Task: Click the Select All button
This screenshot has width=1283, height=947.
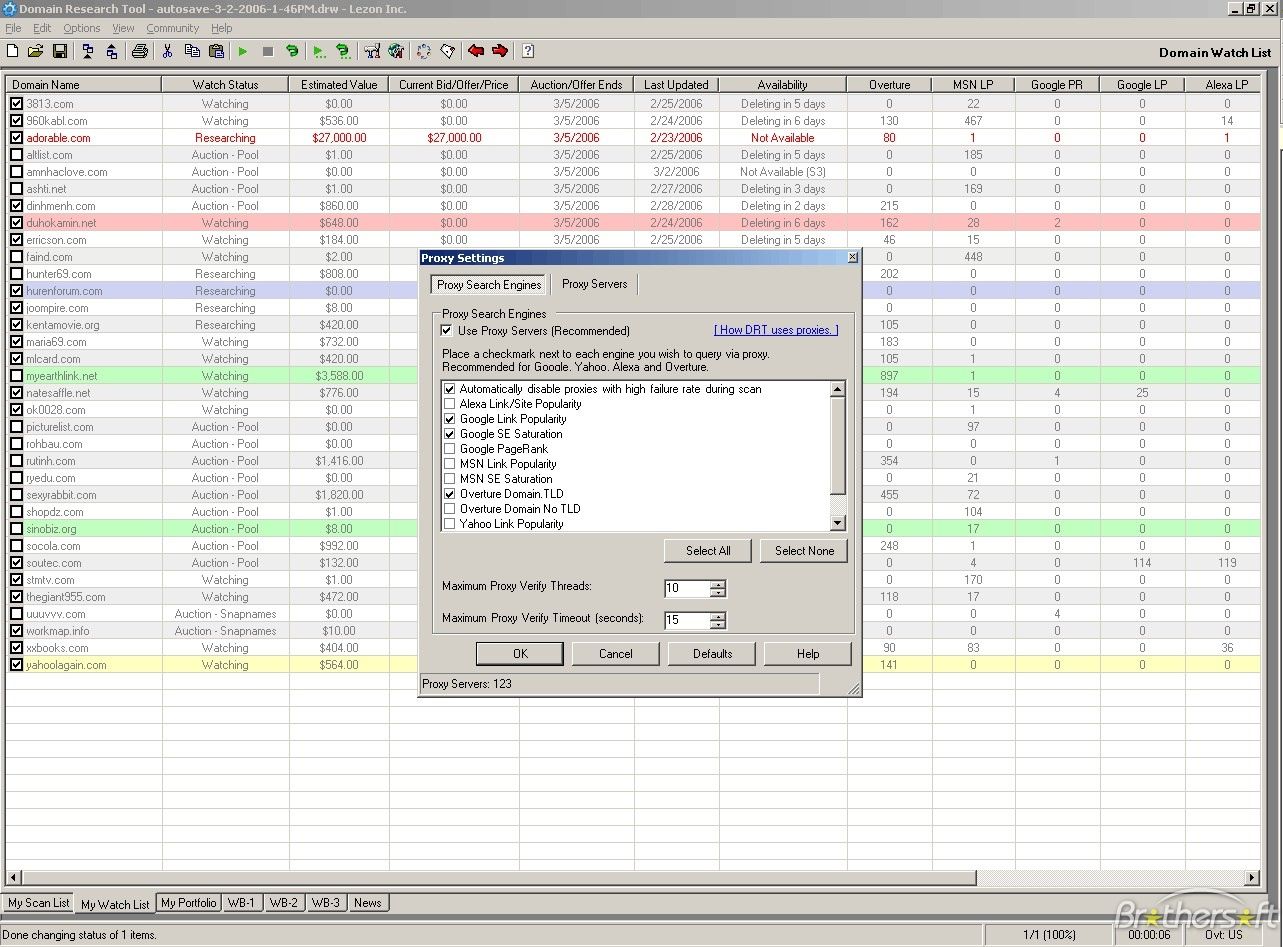Action: coord(708,551)
